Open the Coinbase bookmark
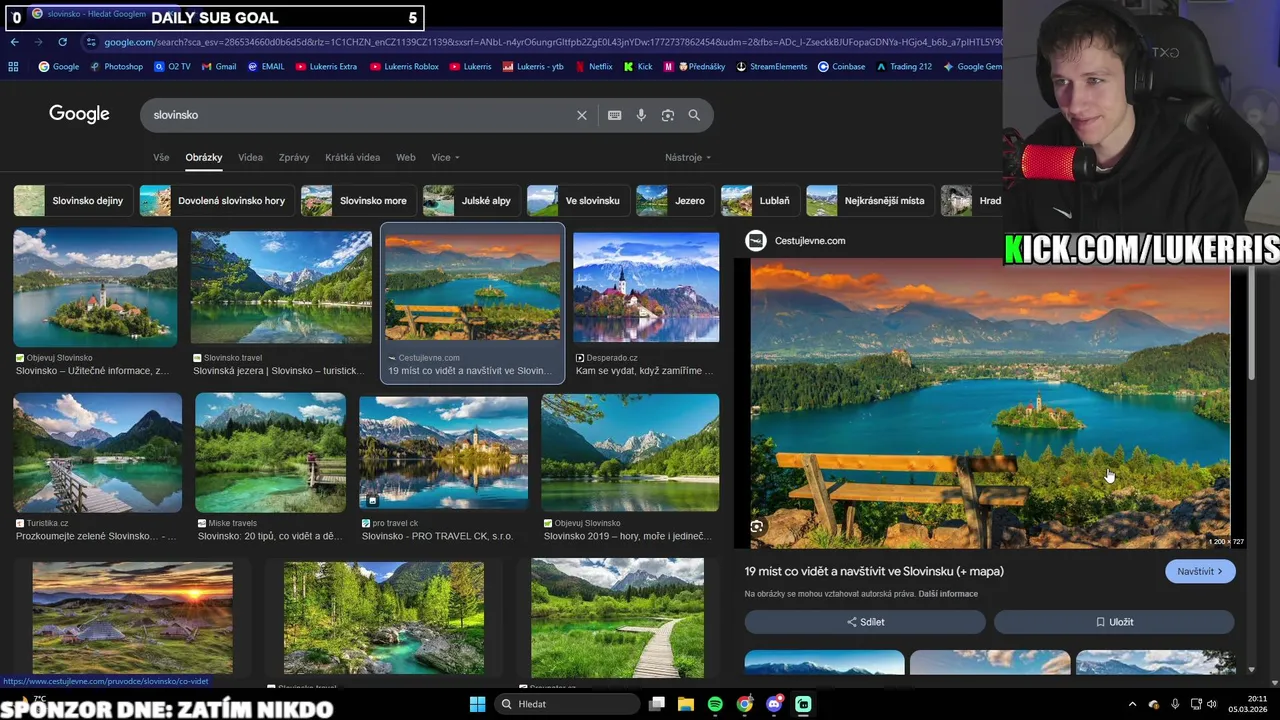The image size is (1280, 720). [840, 67]
